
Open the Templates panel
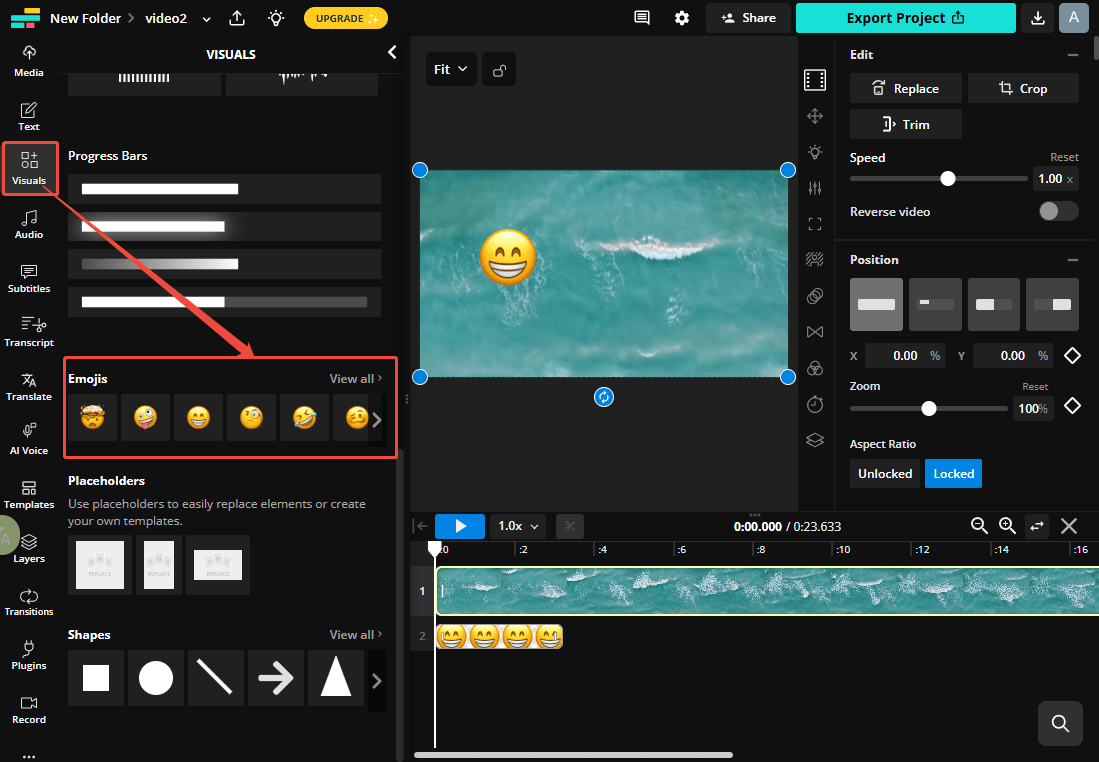(x=28, y=494)
